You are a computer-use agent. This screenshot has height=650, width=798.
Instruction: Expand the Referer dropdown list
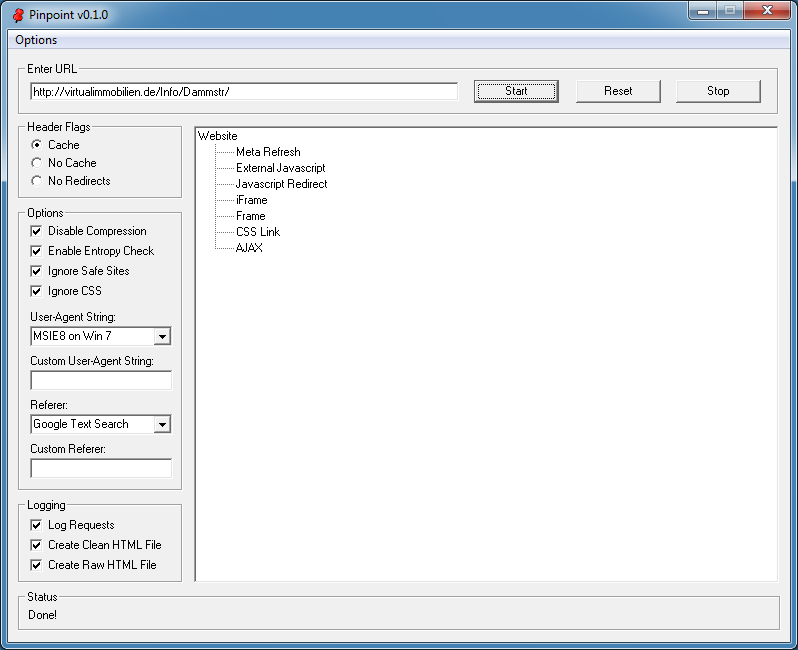click(162, 424)
